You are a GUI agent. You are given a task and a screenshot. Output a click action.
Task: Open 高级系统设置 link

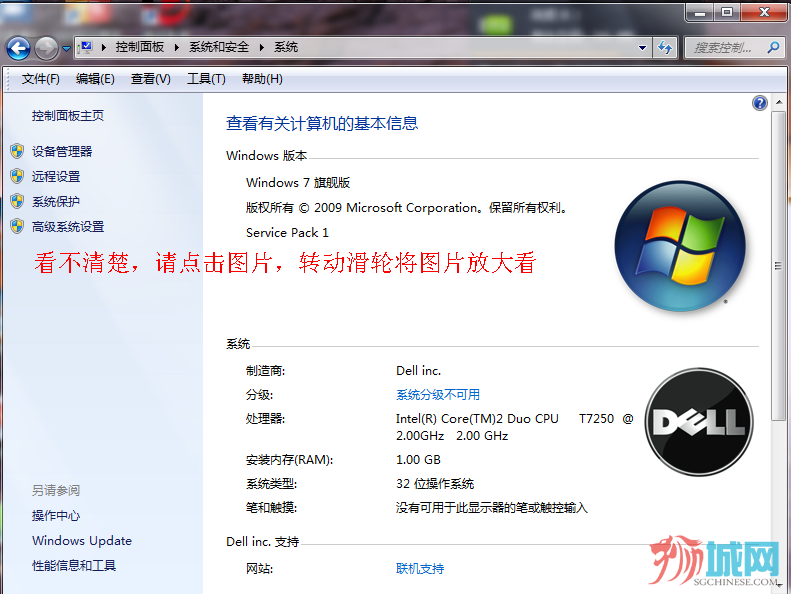pyautogui.click(x=68, y=227)
